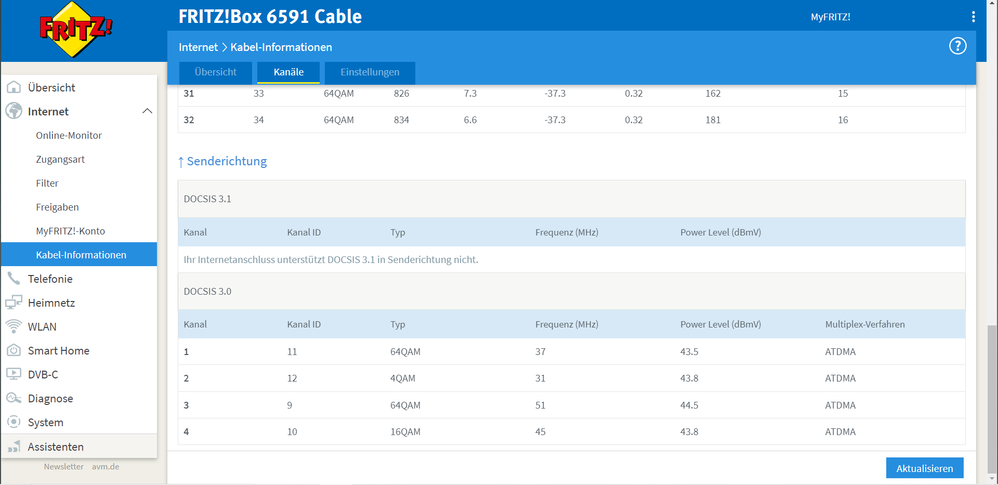The image size is (998, 485).
Task: Click the System icon
Action: [x=14, y=422]
